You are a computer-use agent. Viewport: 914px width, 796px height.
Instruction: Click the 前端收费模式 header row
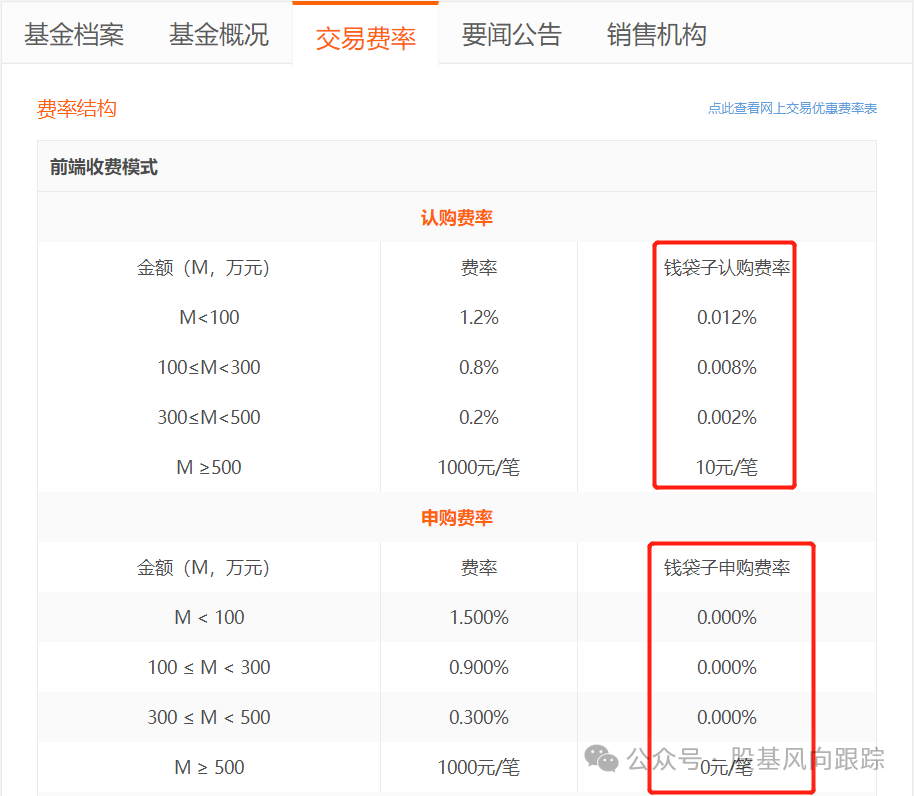pyautogui.click(x=102, y=166)
